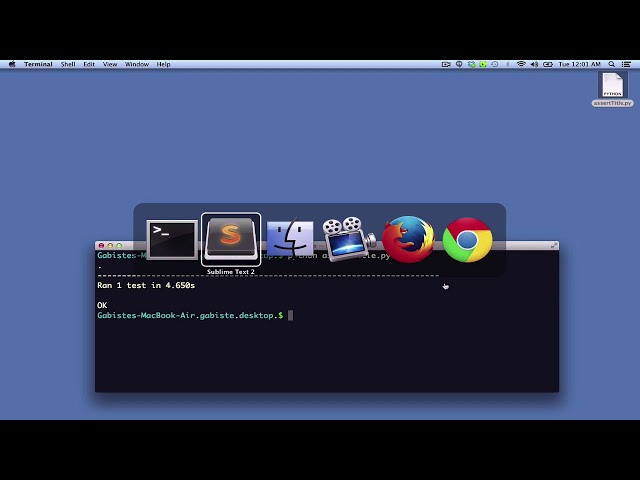Open the Edit menu

[89, 64]
